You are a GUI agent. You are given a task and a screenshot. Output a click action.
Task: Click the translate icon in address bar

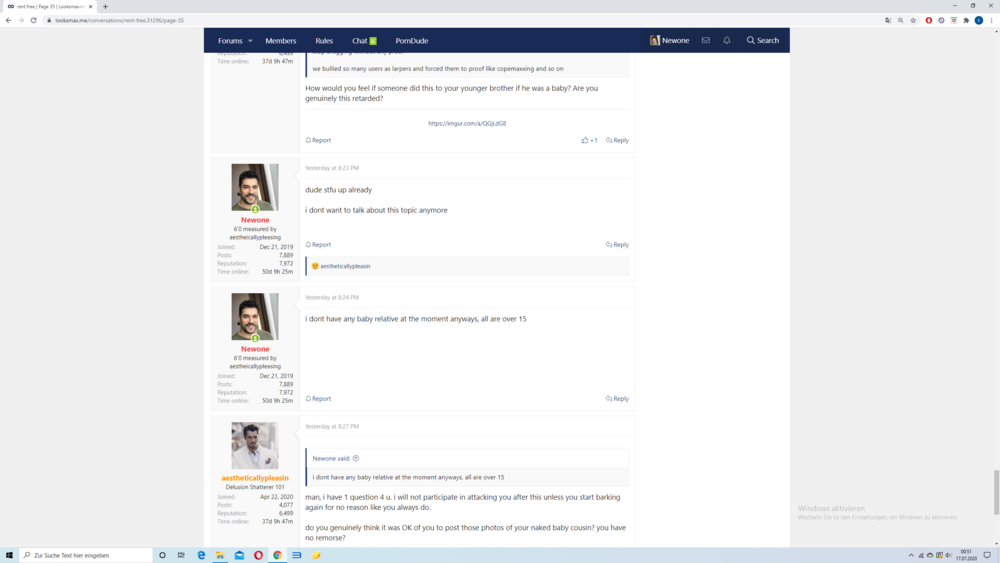(888, 20)
